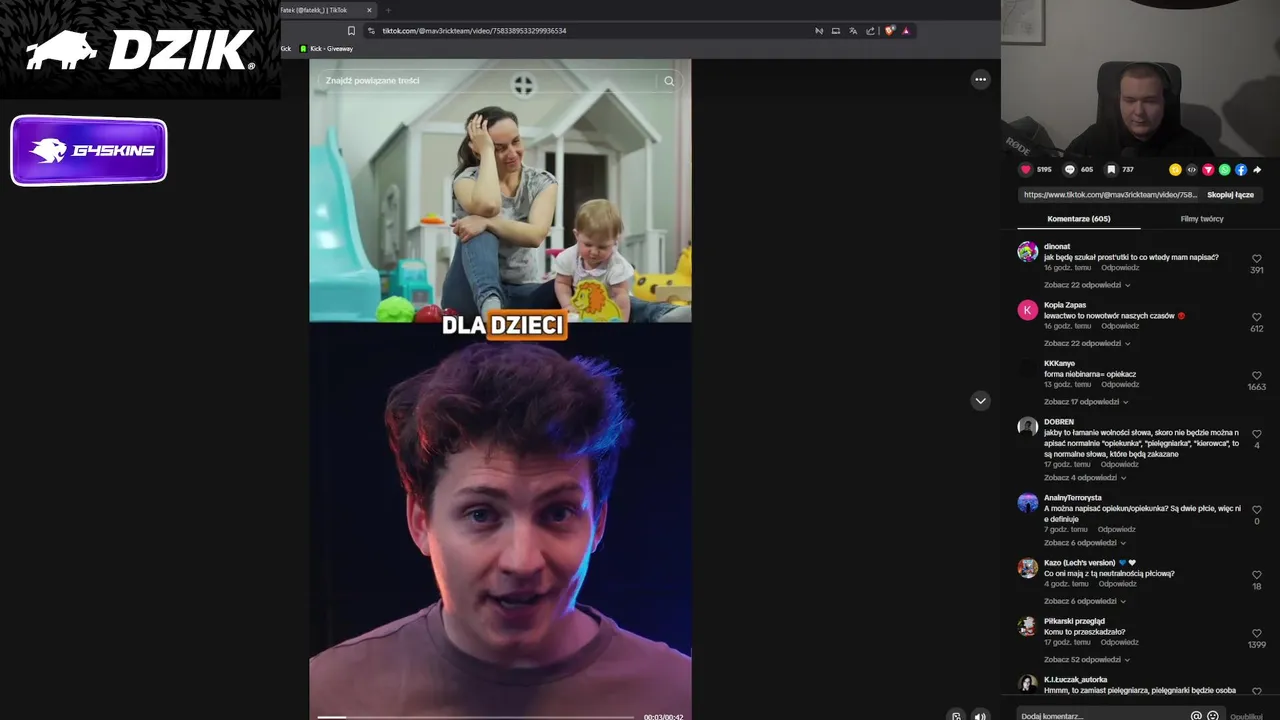Viewport: 1280px width, 720px height.
Task: Like KKKanyo's comment
Action: click(1257, 376)
